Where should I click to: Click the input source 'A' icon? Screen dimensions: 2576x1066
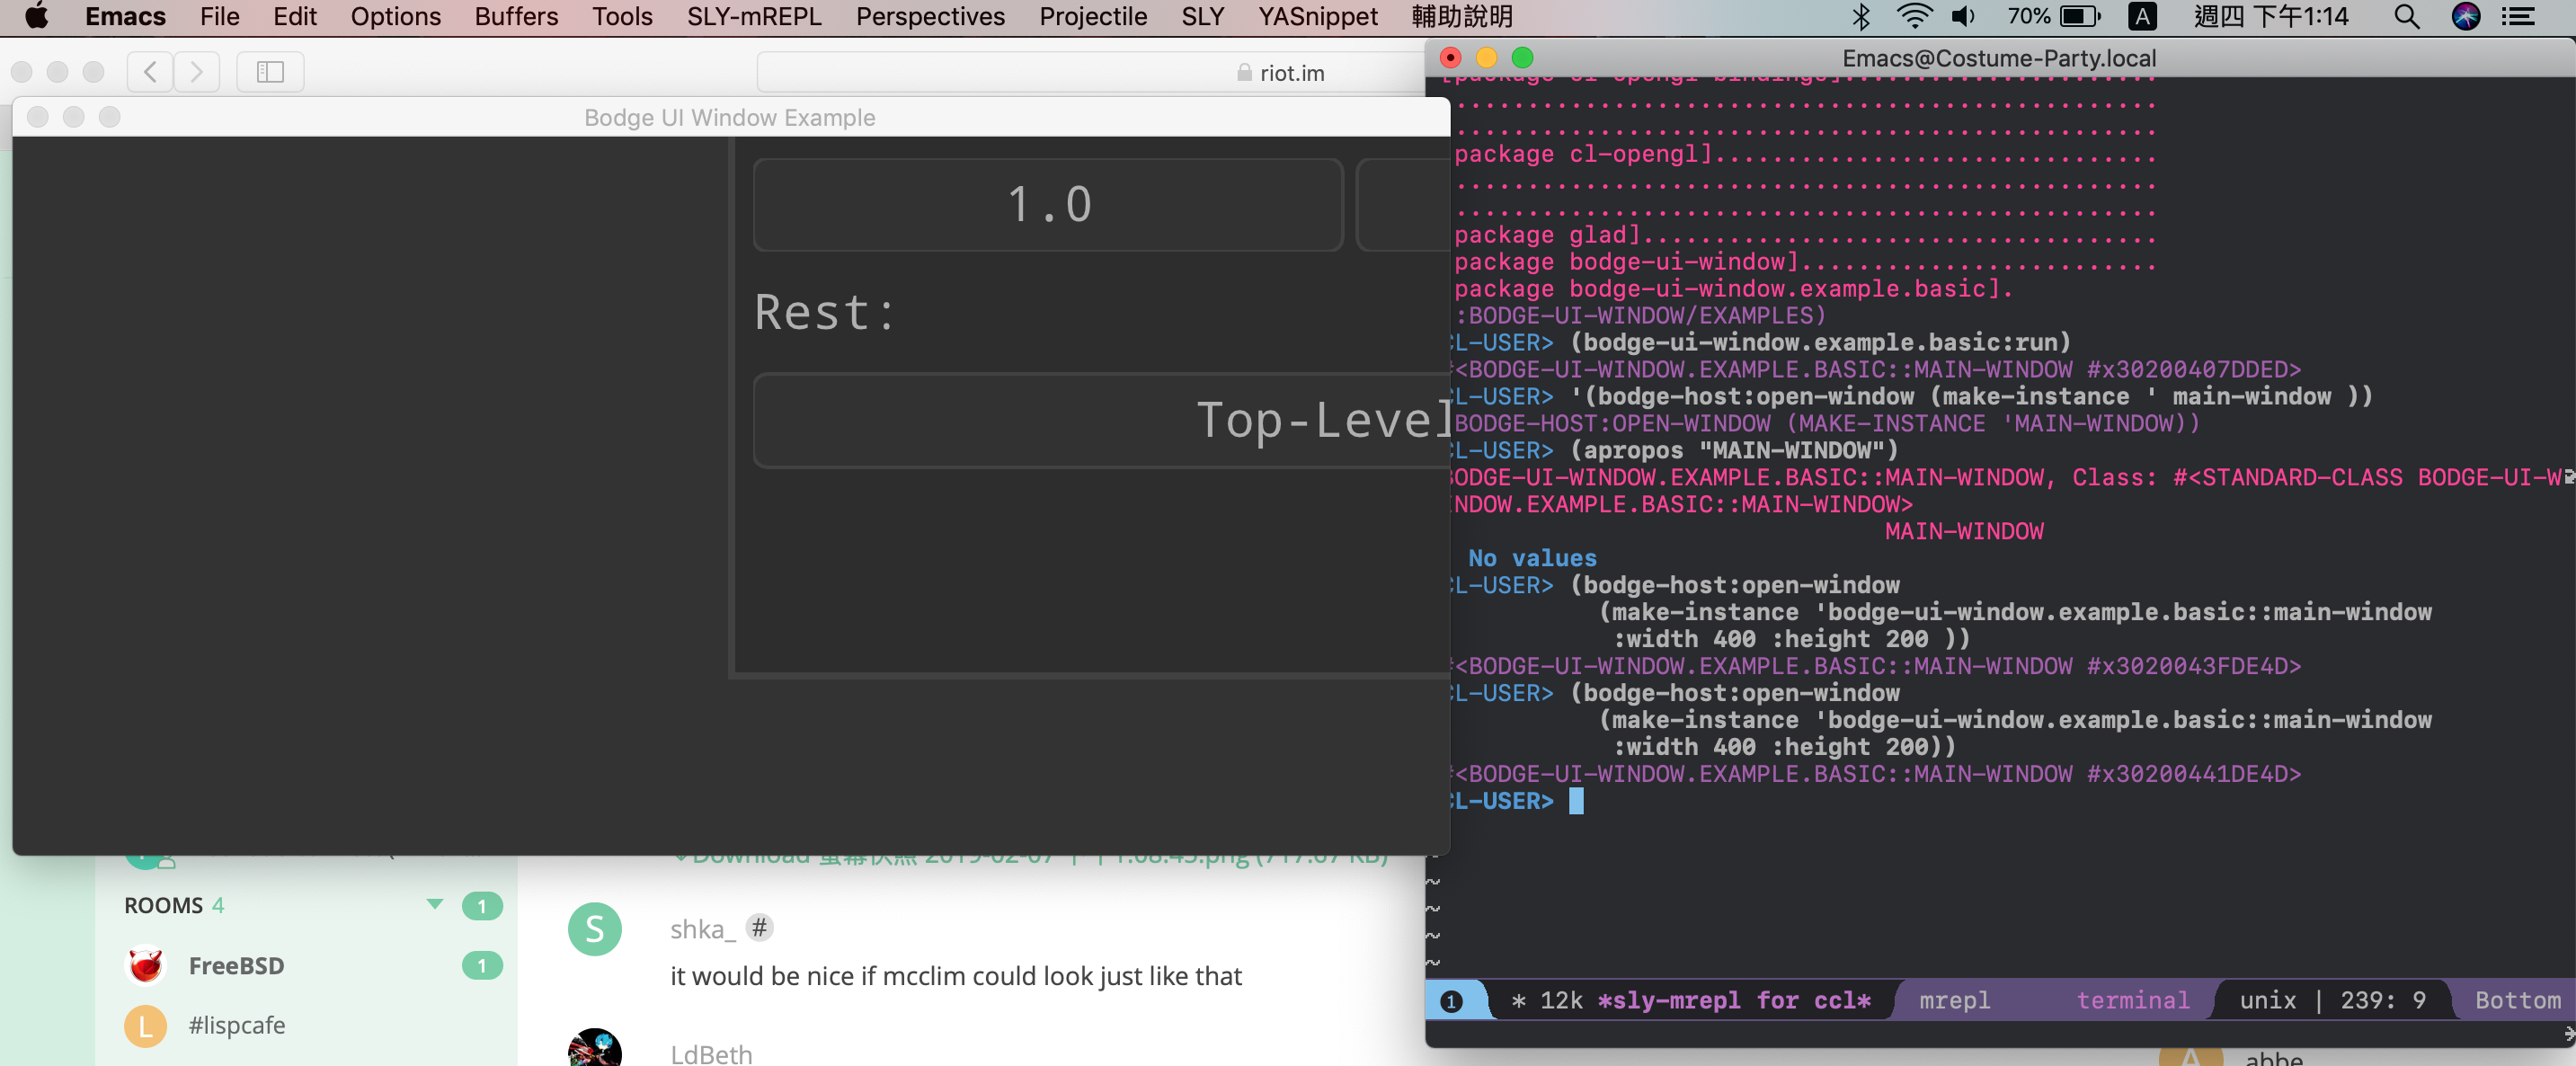click(x=2141, y=16)
